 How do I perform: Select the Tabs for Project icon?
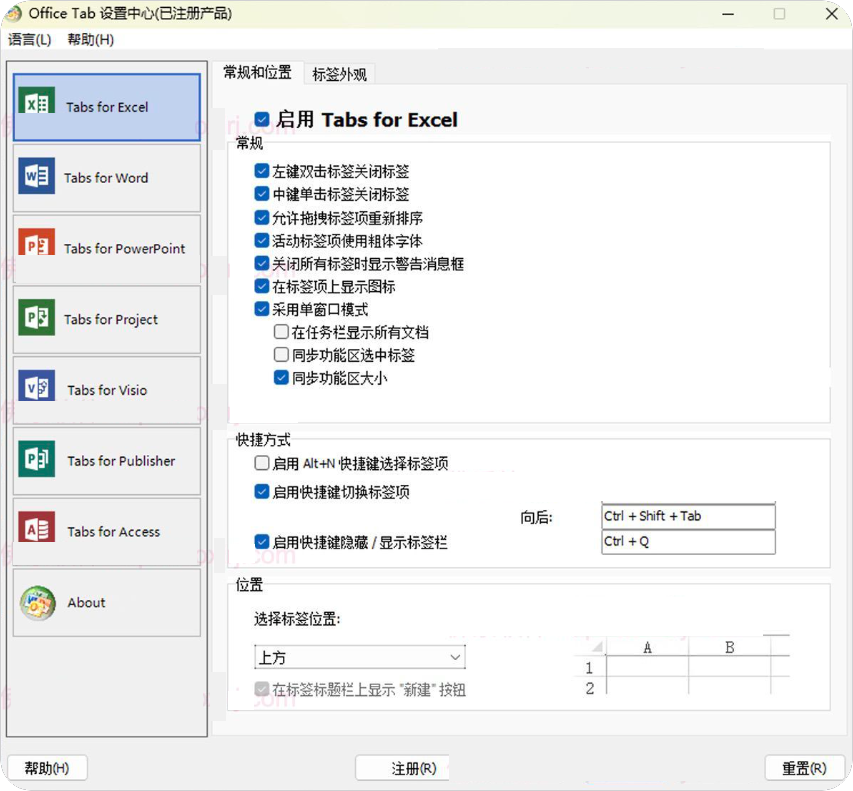point(37,319)
